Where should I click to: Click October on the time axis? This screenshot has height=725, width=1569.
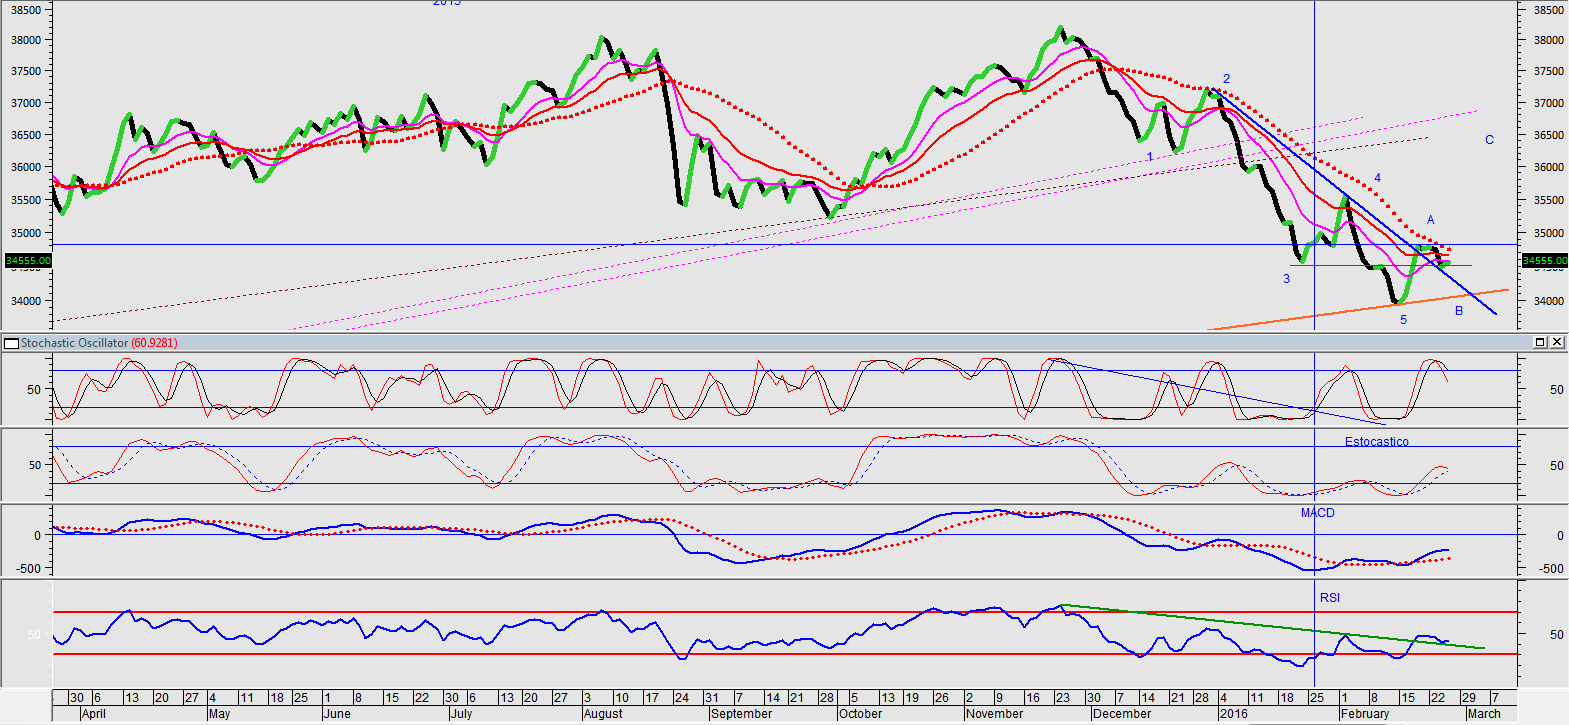point(861,714)
